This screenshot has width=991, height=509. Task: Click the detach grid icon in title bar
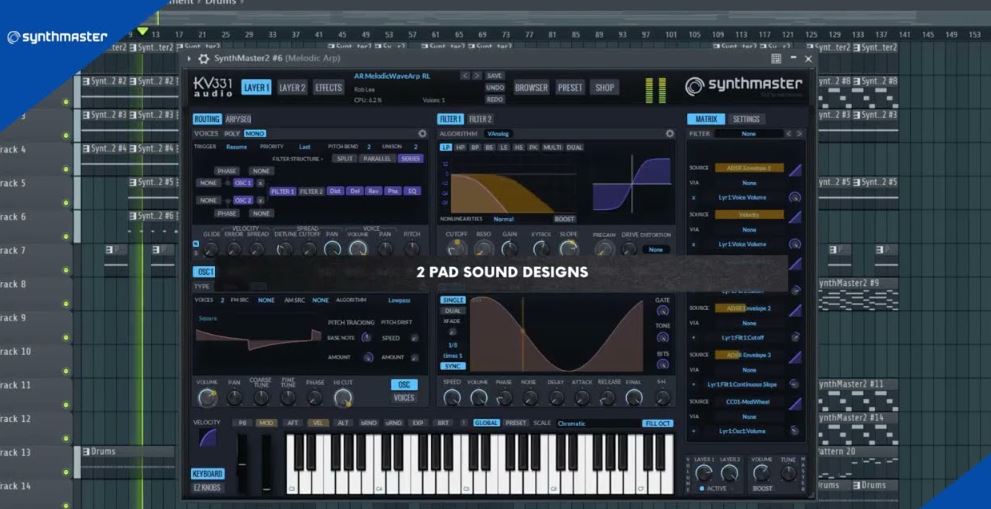click(776, 59)
